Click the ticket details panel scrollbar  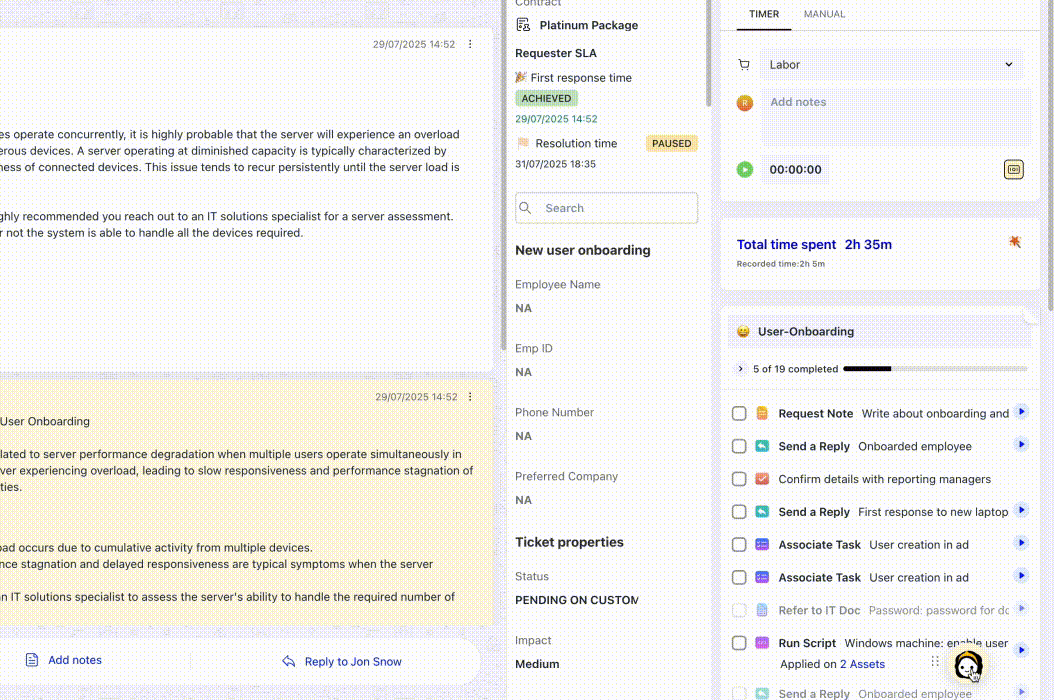(708, 53)
